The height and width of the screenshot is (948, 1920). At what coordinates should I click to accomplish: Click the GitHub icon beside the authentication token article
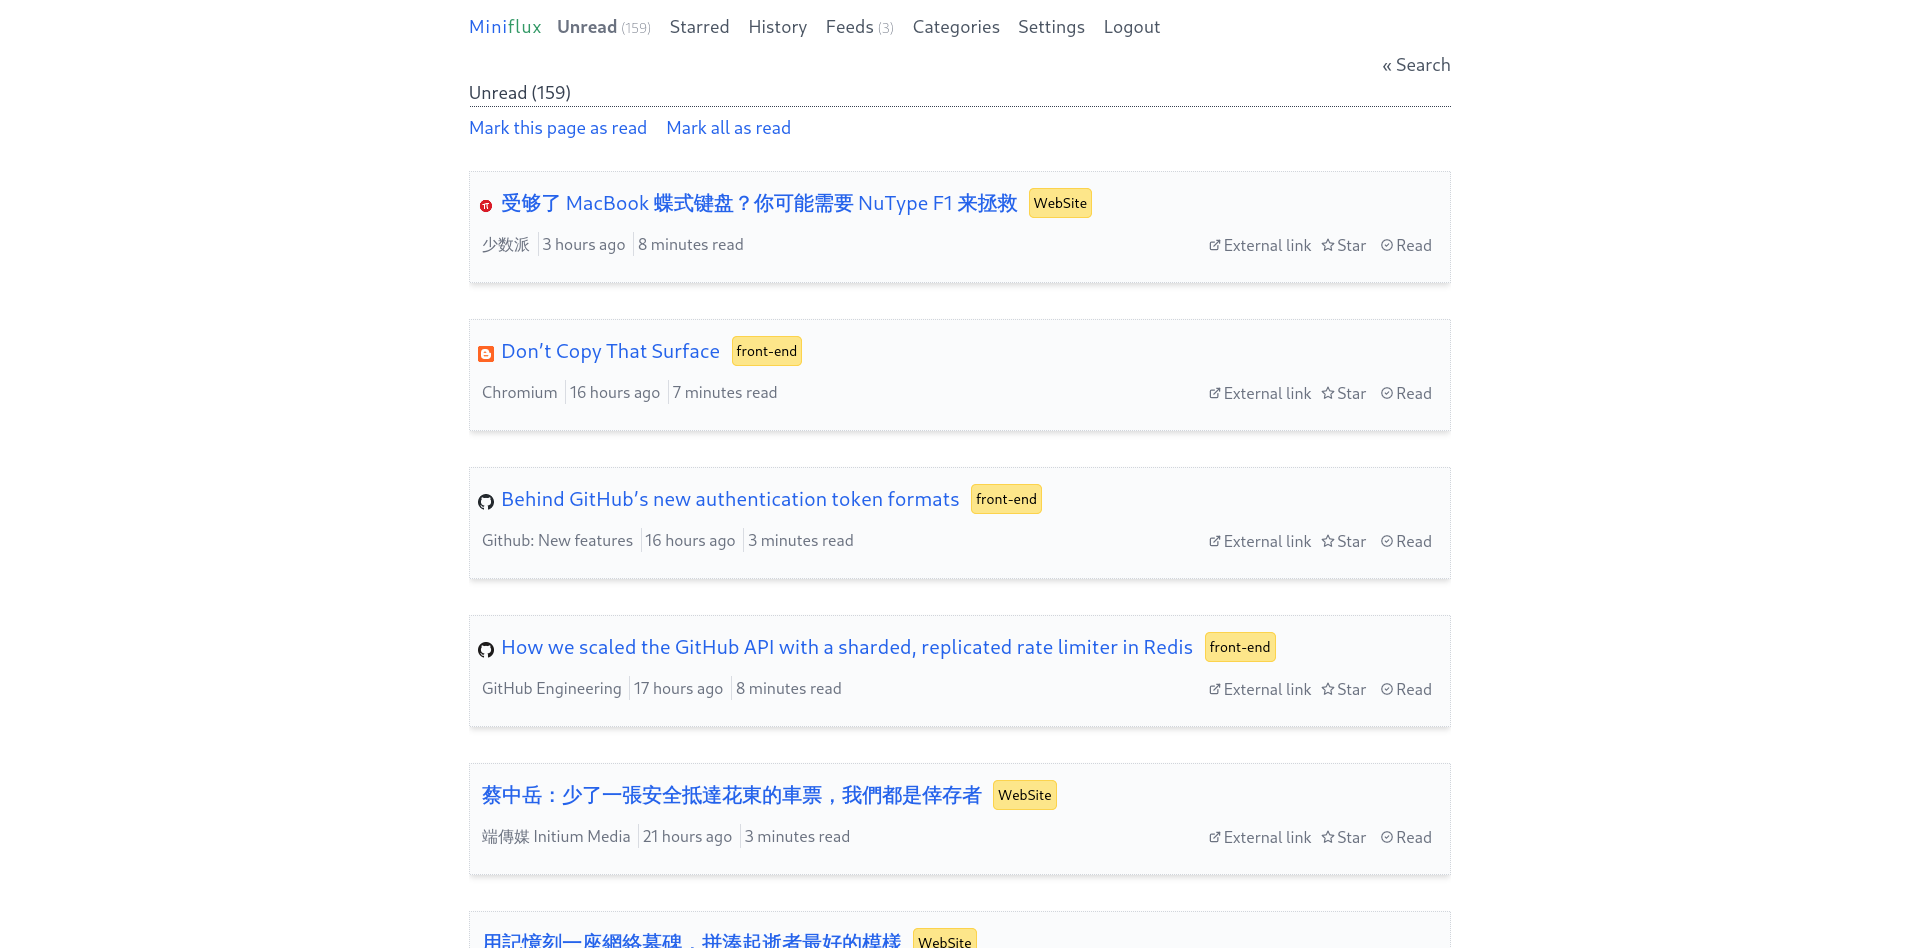click(x=486, y=502)
